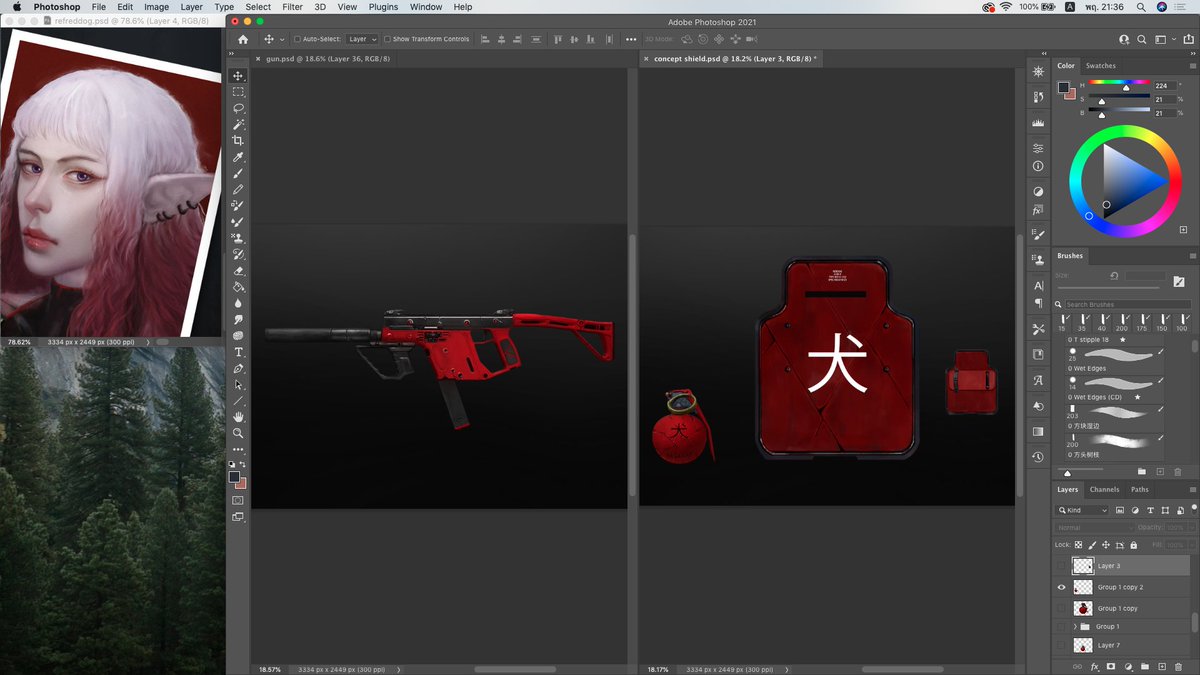Hide the Group 1 copy 2 layer
The width and height of the screenshot is (1200, 675).
[x=1061, y=587]
